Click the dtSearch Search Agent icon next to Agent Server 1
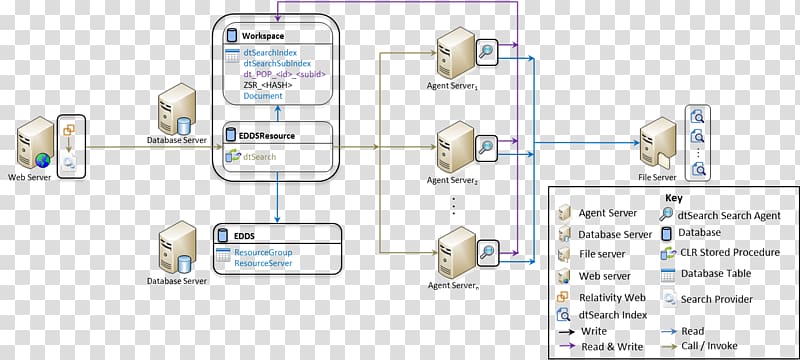Image resolution: width=800 pixels, height=360 pixels. 487,52
